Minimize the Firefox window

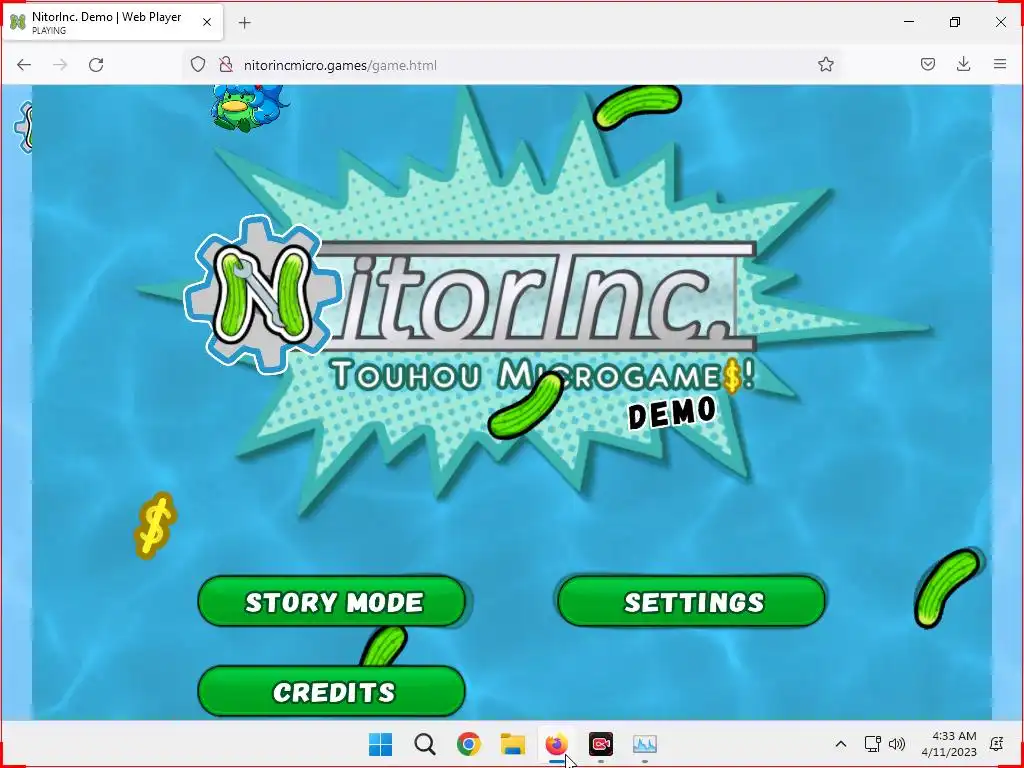pyautogui.click(x=908, y=22)
